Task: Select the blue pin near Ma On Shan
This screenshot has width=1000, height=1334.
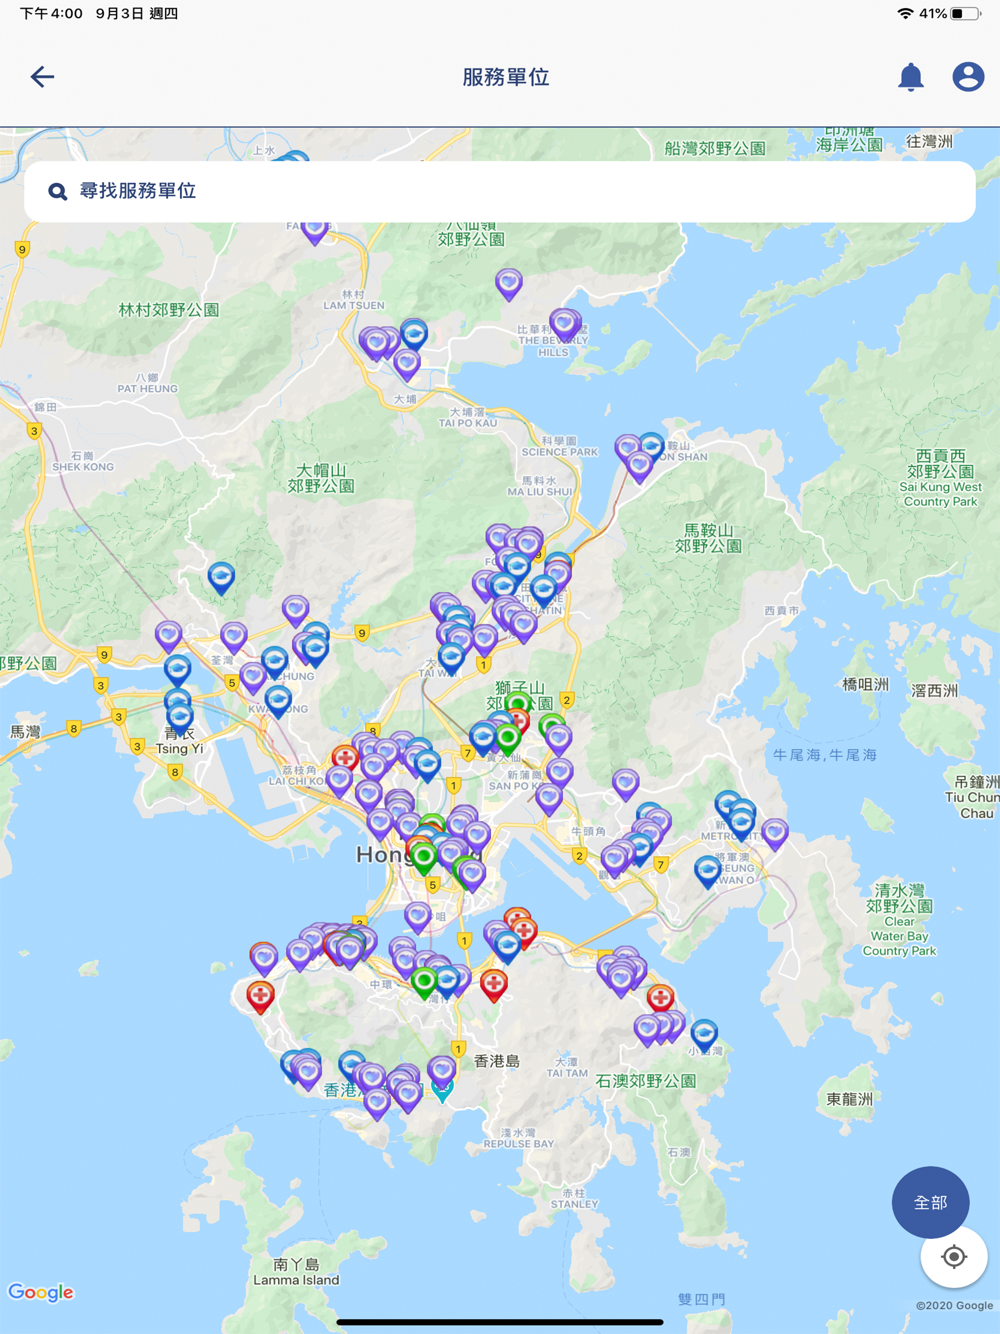Action: (x=651, y=445)
